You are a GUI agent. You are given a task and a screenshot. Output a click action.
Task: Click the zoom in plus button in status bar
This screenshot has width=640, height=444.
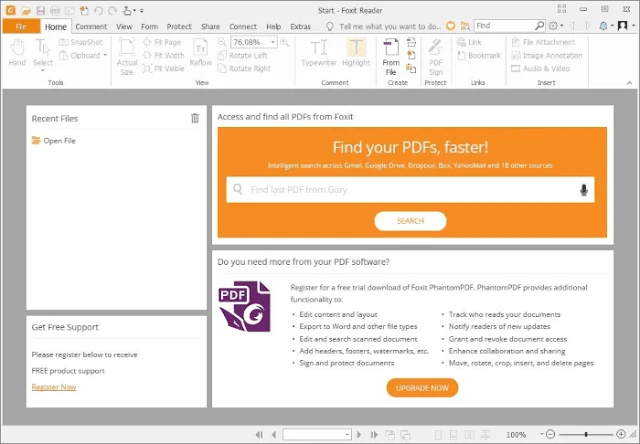[620, 434]
